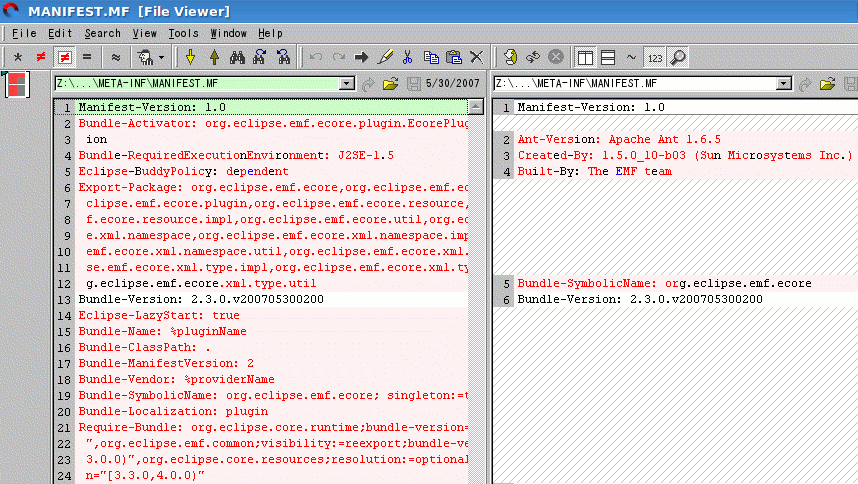Image resolution: width=858 pixels, height=484 pixels.
Task: Click the Bundle-Vendor: %providerName line
Action: coord(273,379)
